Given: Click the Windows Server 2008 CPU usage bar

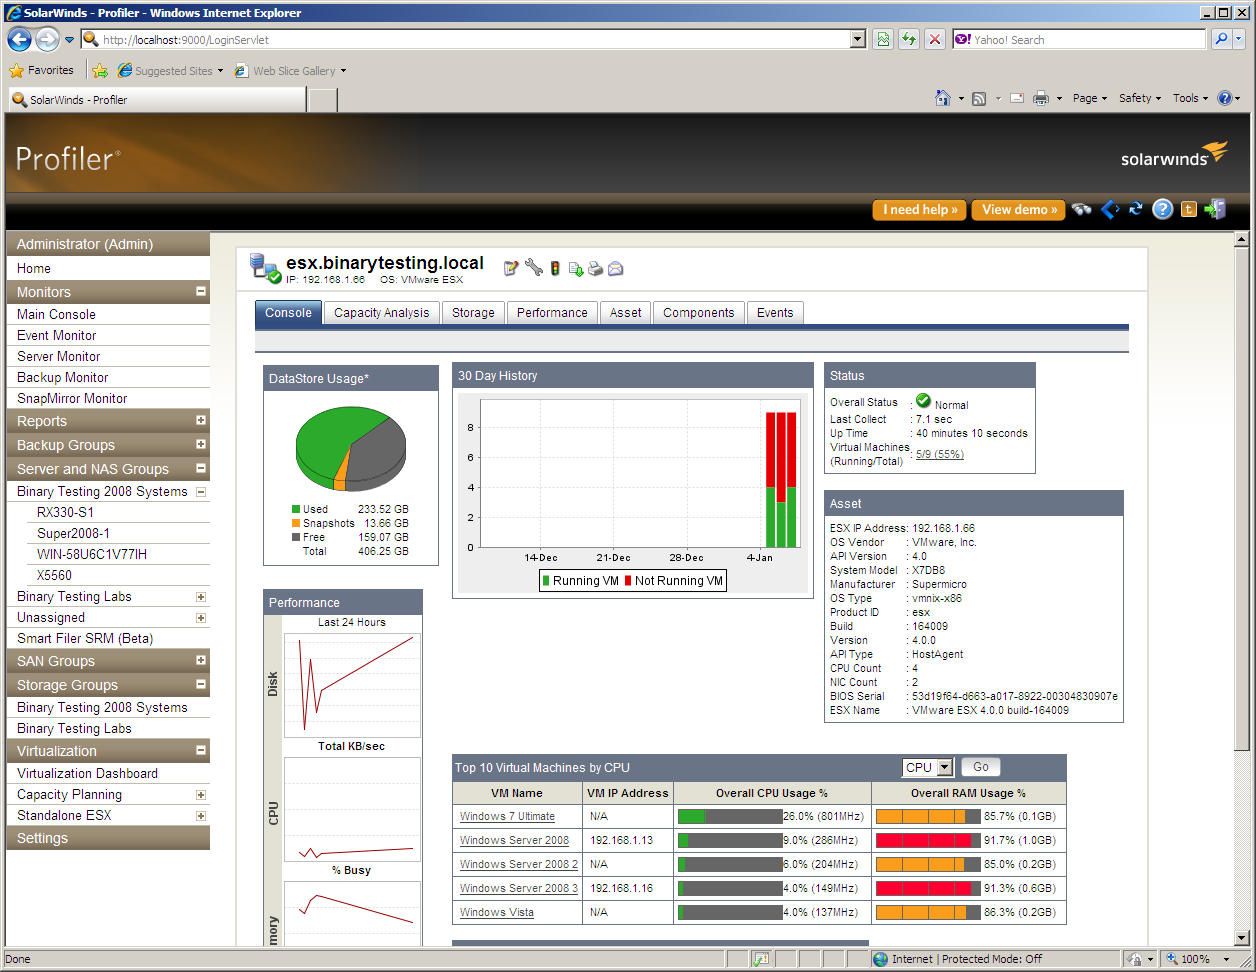Looking at the screenshot, I should click(730, 840).
